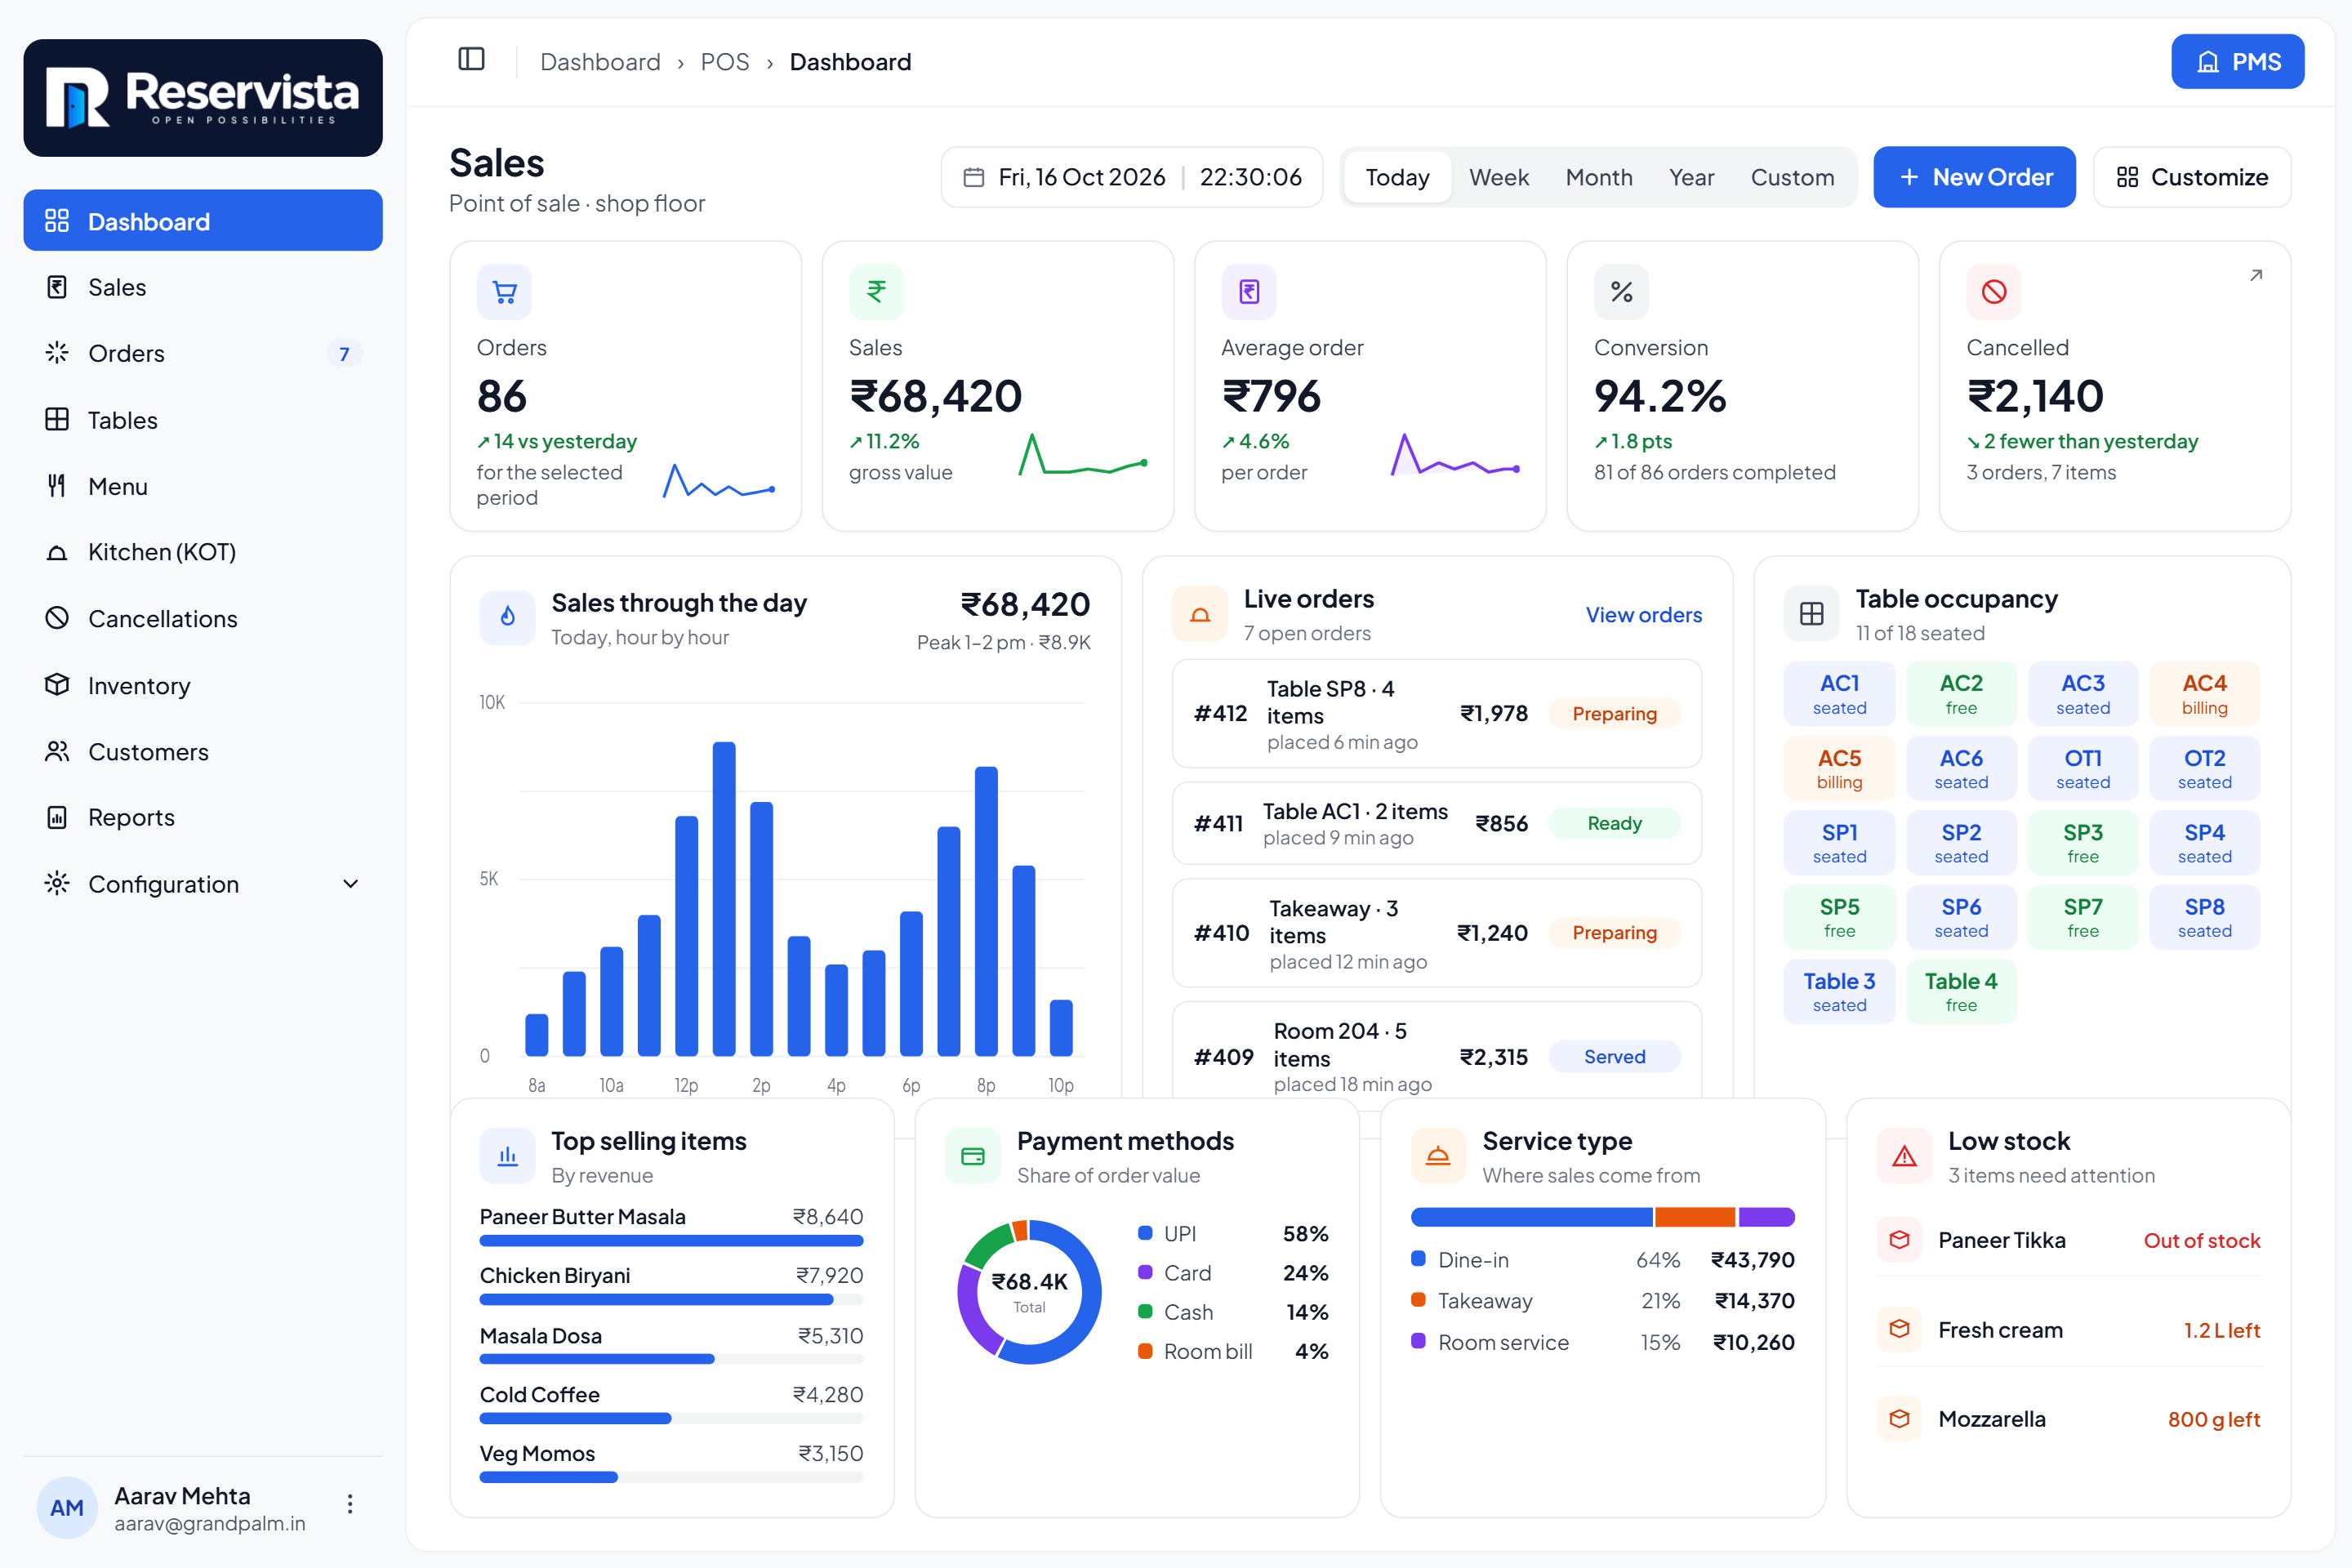Click the Conversion percent icon

point(1621,292)
